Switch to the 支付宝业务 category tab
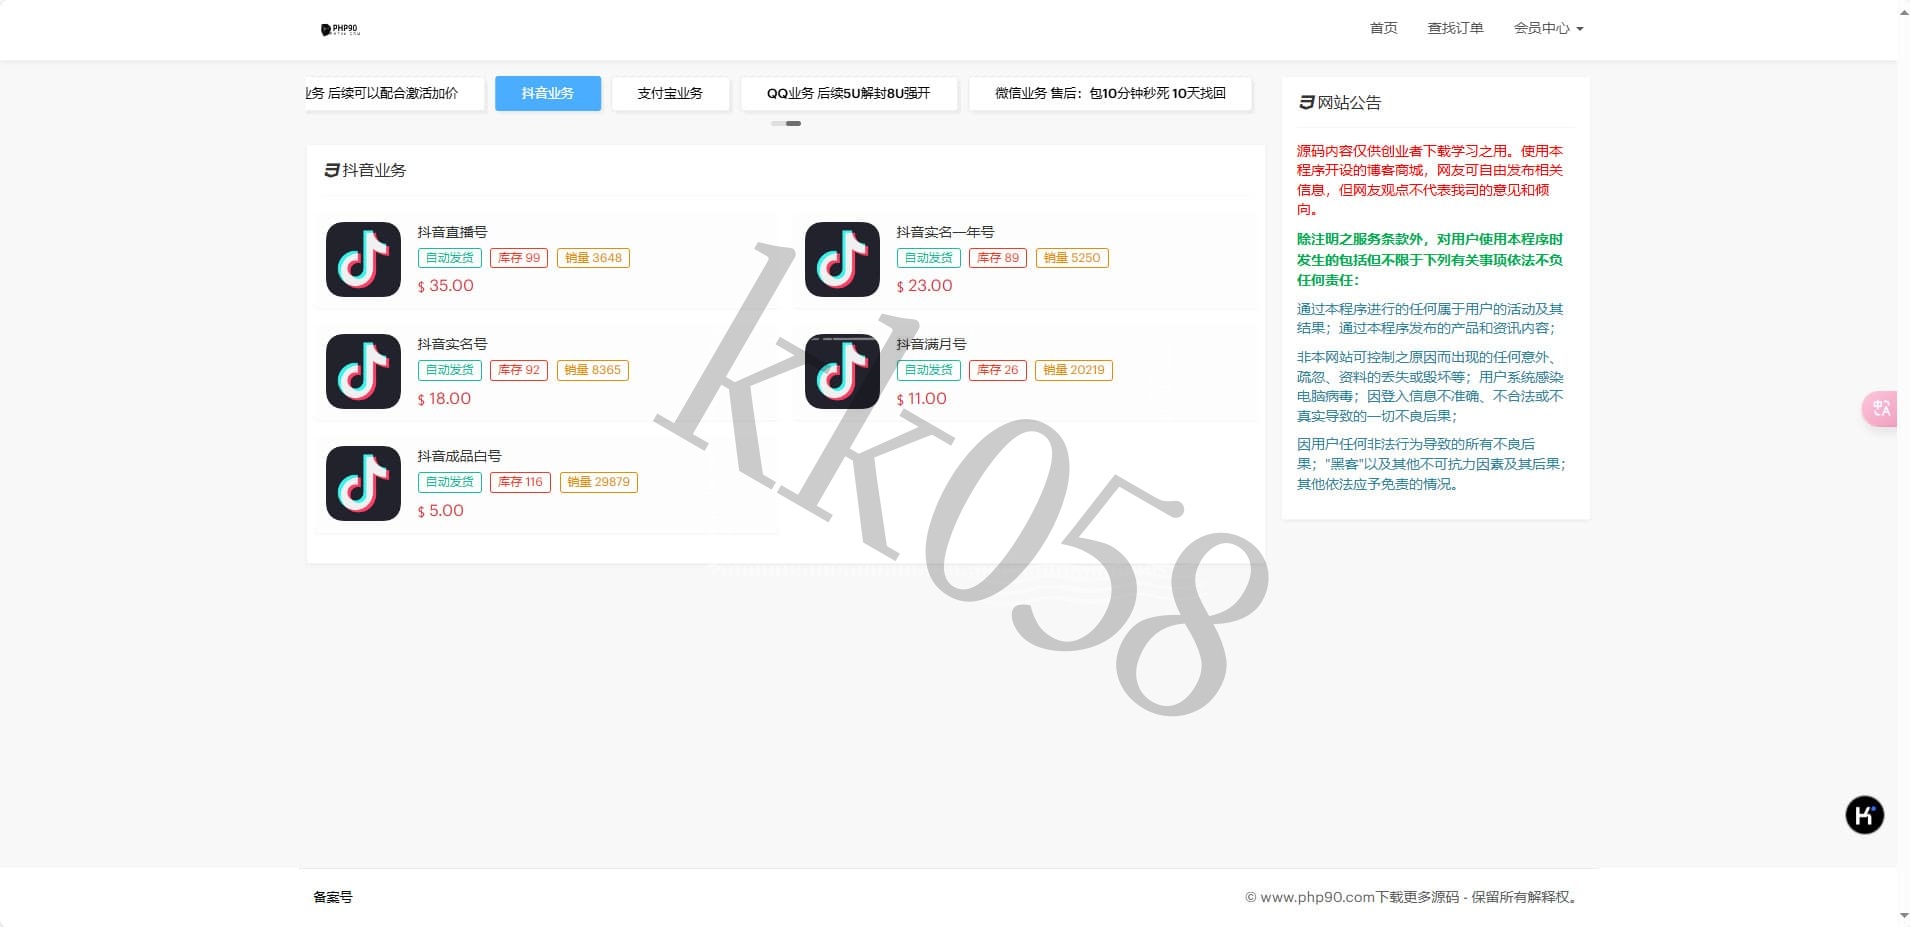Image resolution: width=1910 pixels, height=927 pixels. click(670, 93)
